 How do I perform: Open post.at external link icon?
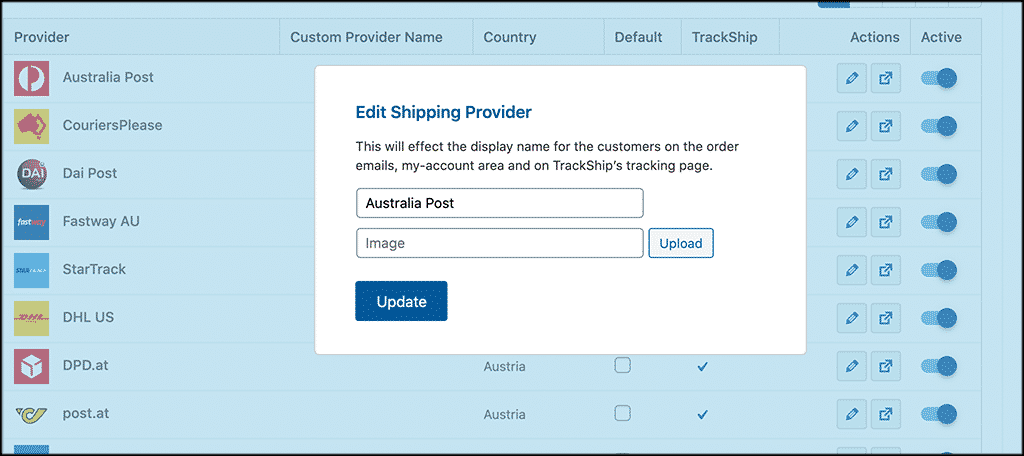pos(886,414)
